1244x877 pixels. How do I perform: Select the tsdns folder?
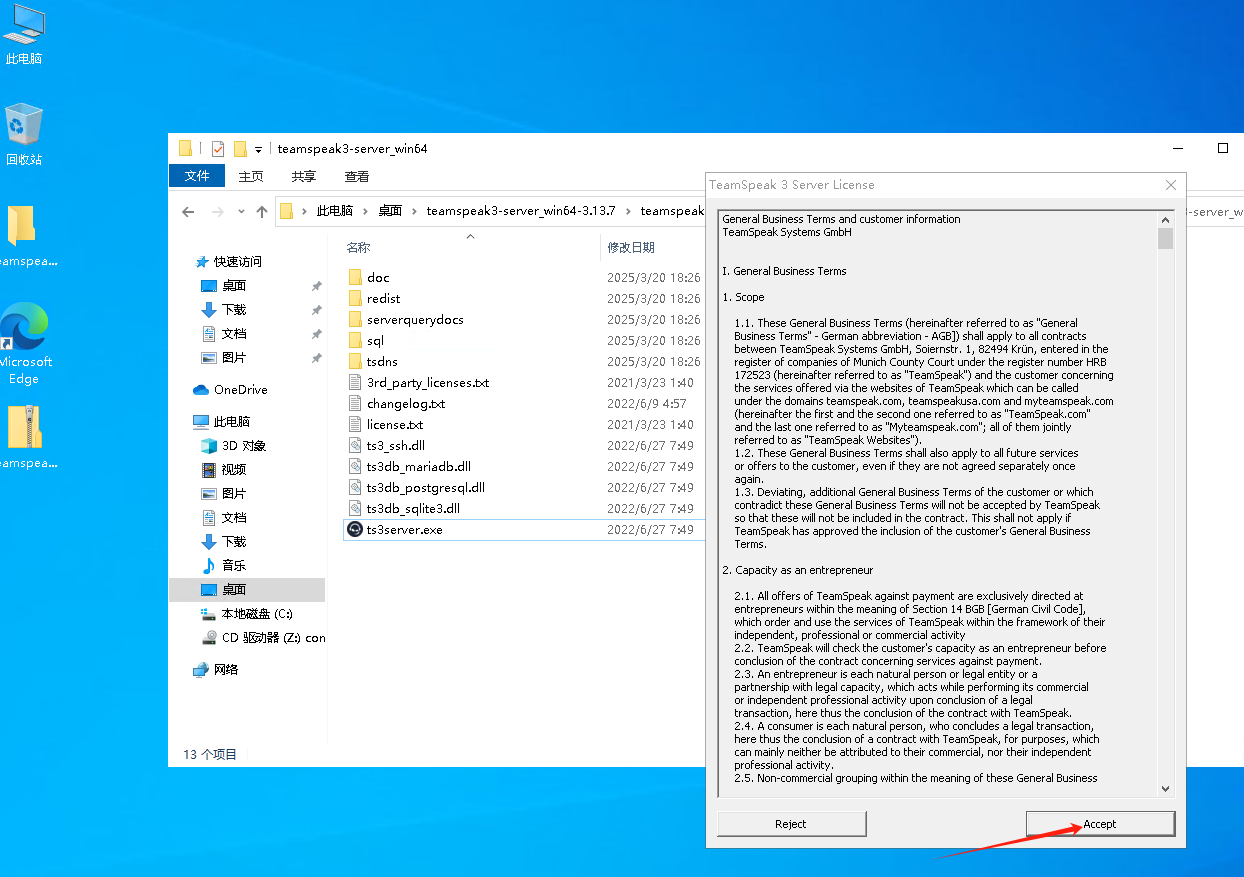tap(382, 362)
